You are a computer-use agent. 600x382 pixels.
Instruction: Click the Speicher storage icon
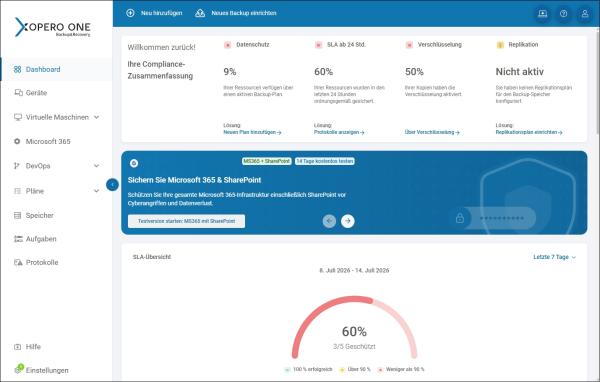pos(17,215)
